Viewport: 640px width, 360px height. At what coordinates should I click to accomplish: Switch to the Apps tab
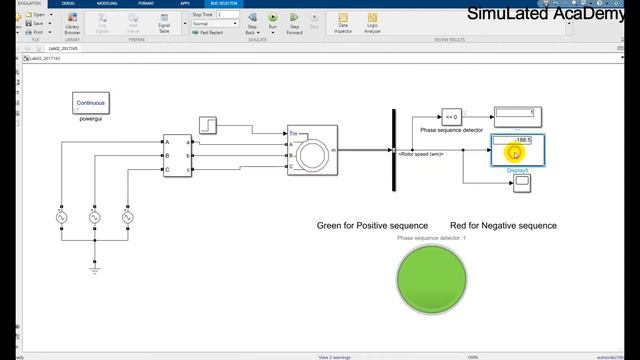pos(185,3)
